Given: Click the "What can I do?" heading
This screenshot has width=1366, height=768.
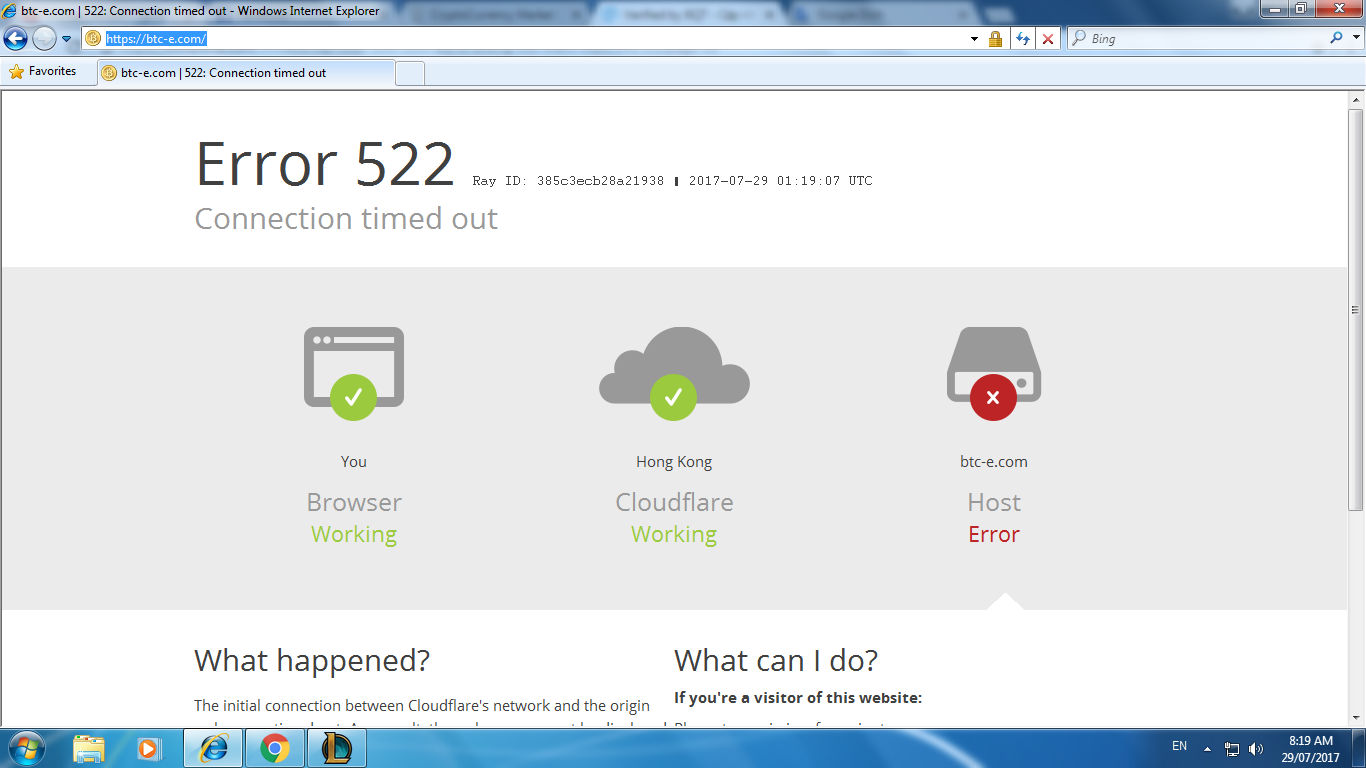Looking at the screenshot, I should click(x=776, y=661).
